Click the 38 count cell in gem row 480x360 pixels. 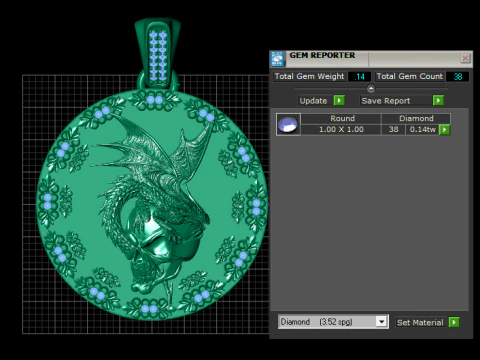pyautogui.click(x=393, y=129)
